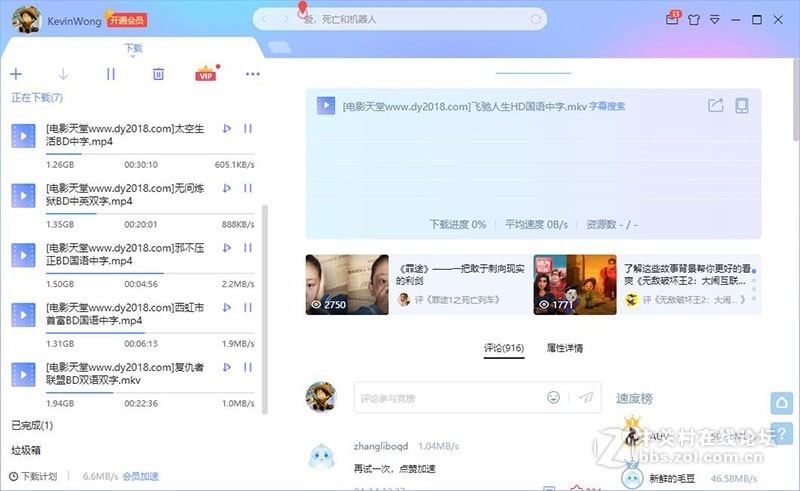Select the 无间炼狱 video file icon
This screenshot has height=491, width=800.
pos(23,195)
